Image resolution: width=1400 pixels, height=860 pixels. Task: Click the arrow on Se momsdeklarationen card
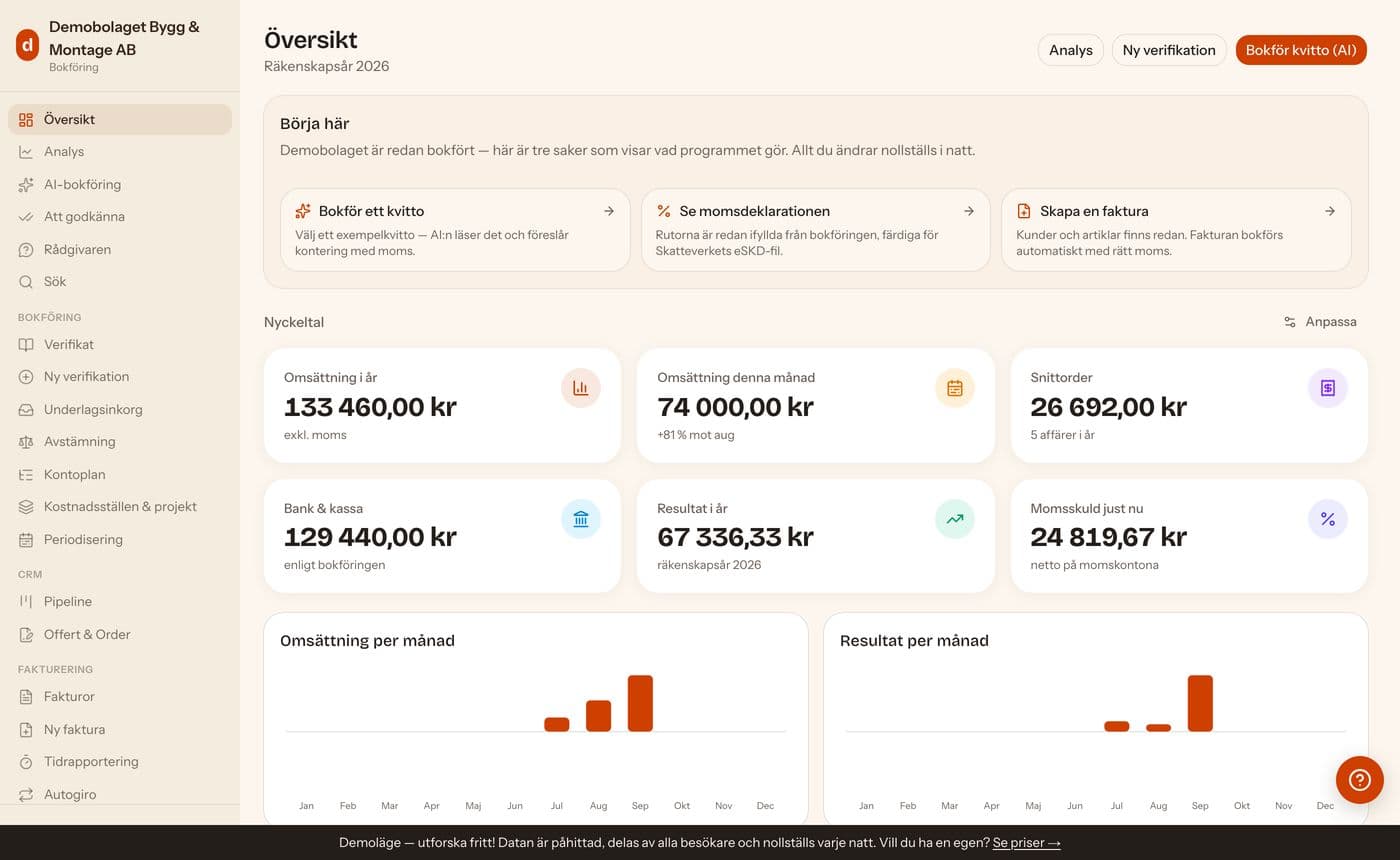tap(969, 211)
